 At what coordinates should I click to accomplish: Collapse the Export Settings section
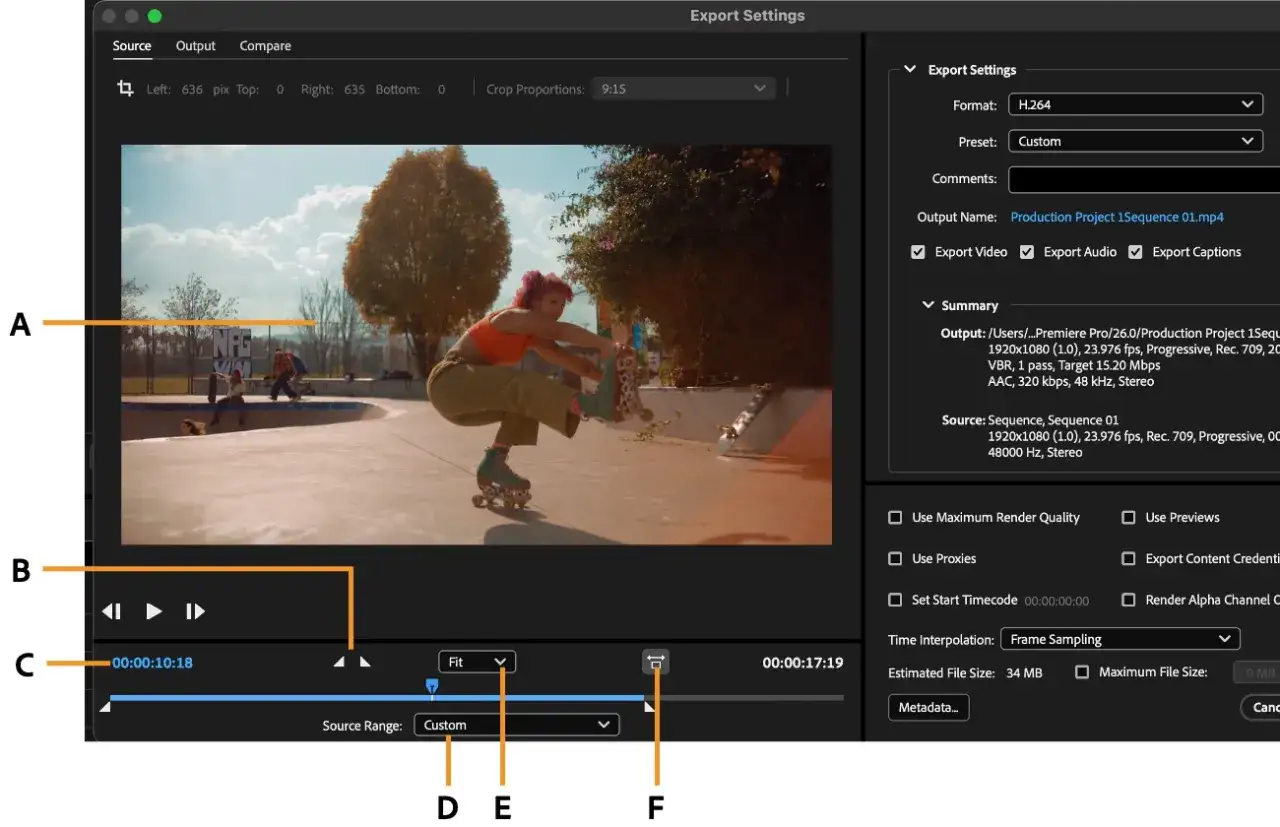click(910, 70)
